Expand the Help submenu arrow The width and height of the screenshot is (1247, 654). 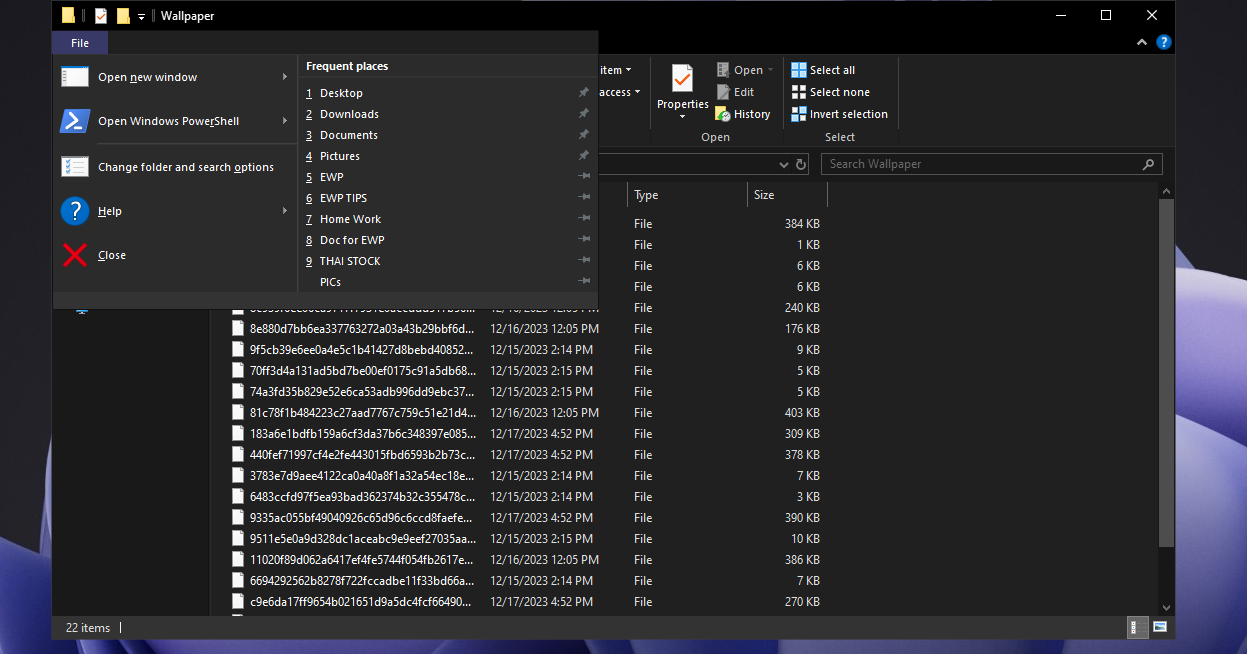[x=285, y=211]
